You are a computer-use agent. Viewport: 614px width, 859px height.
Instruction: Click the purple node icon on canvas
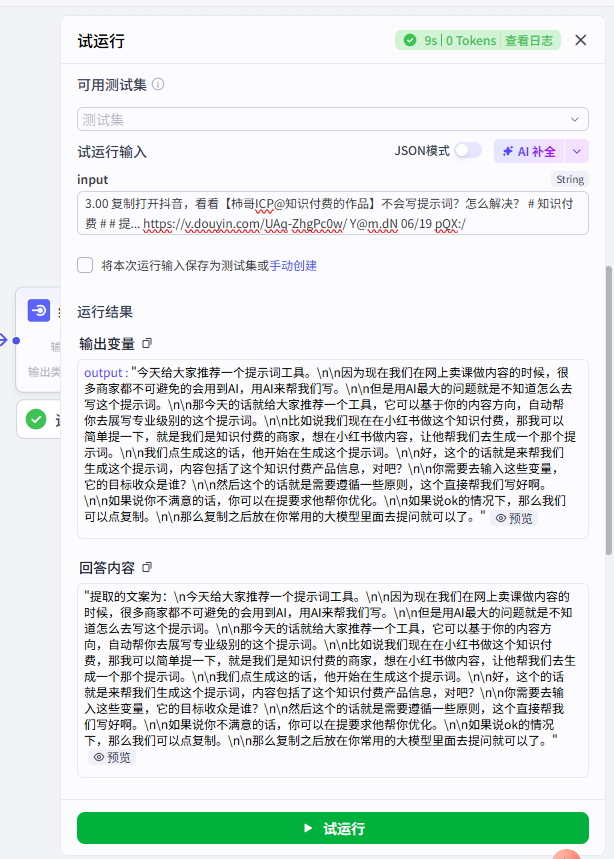coord(38,310)
